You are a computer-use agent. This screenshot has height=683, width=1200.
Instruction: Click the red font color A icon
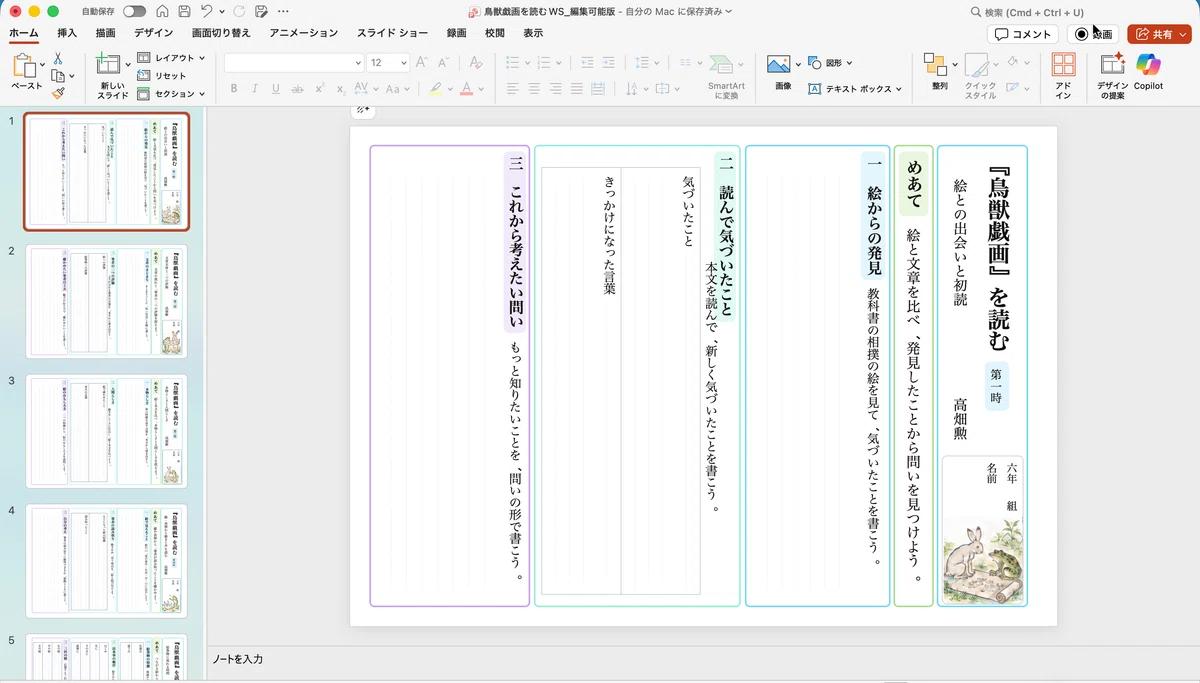(466, 88)
